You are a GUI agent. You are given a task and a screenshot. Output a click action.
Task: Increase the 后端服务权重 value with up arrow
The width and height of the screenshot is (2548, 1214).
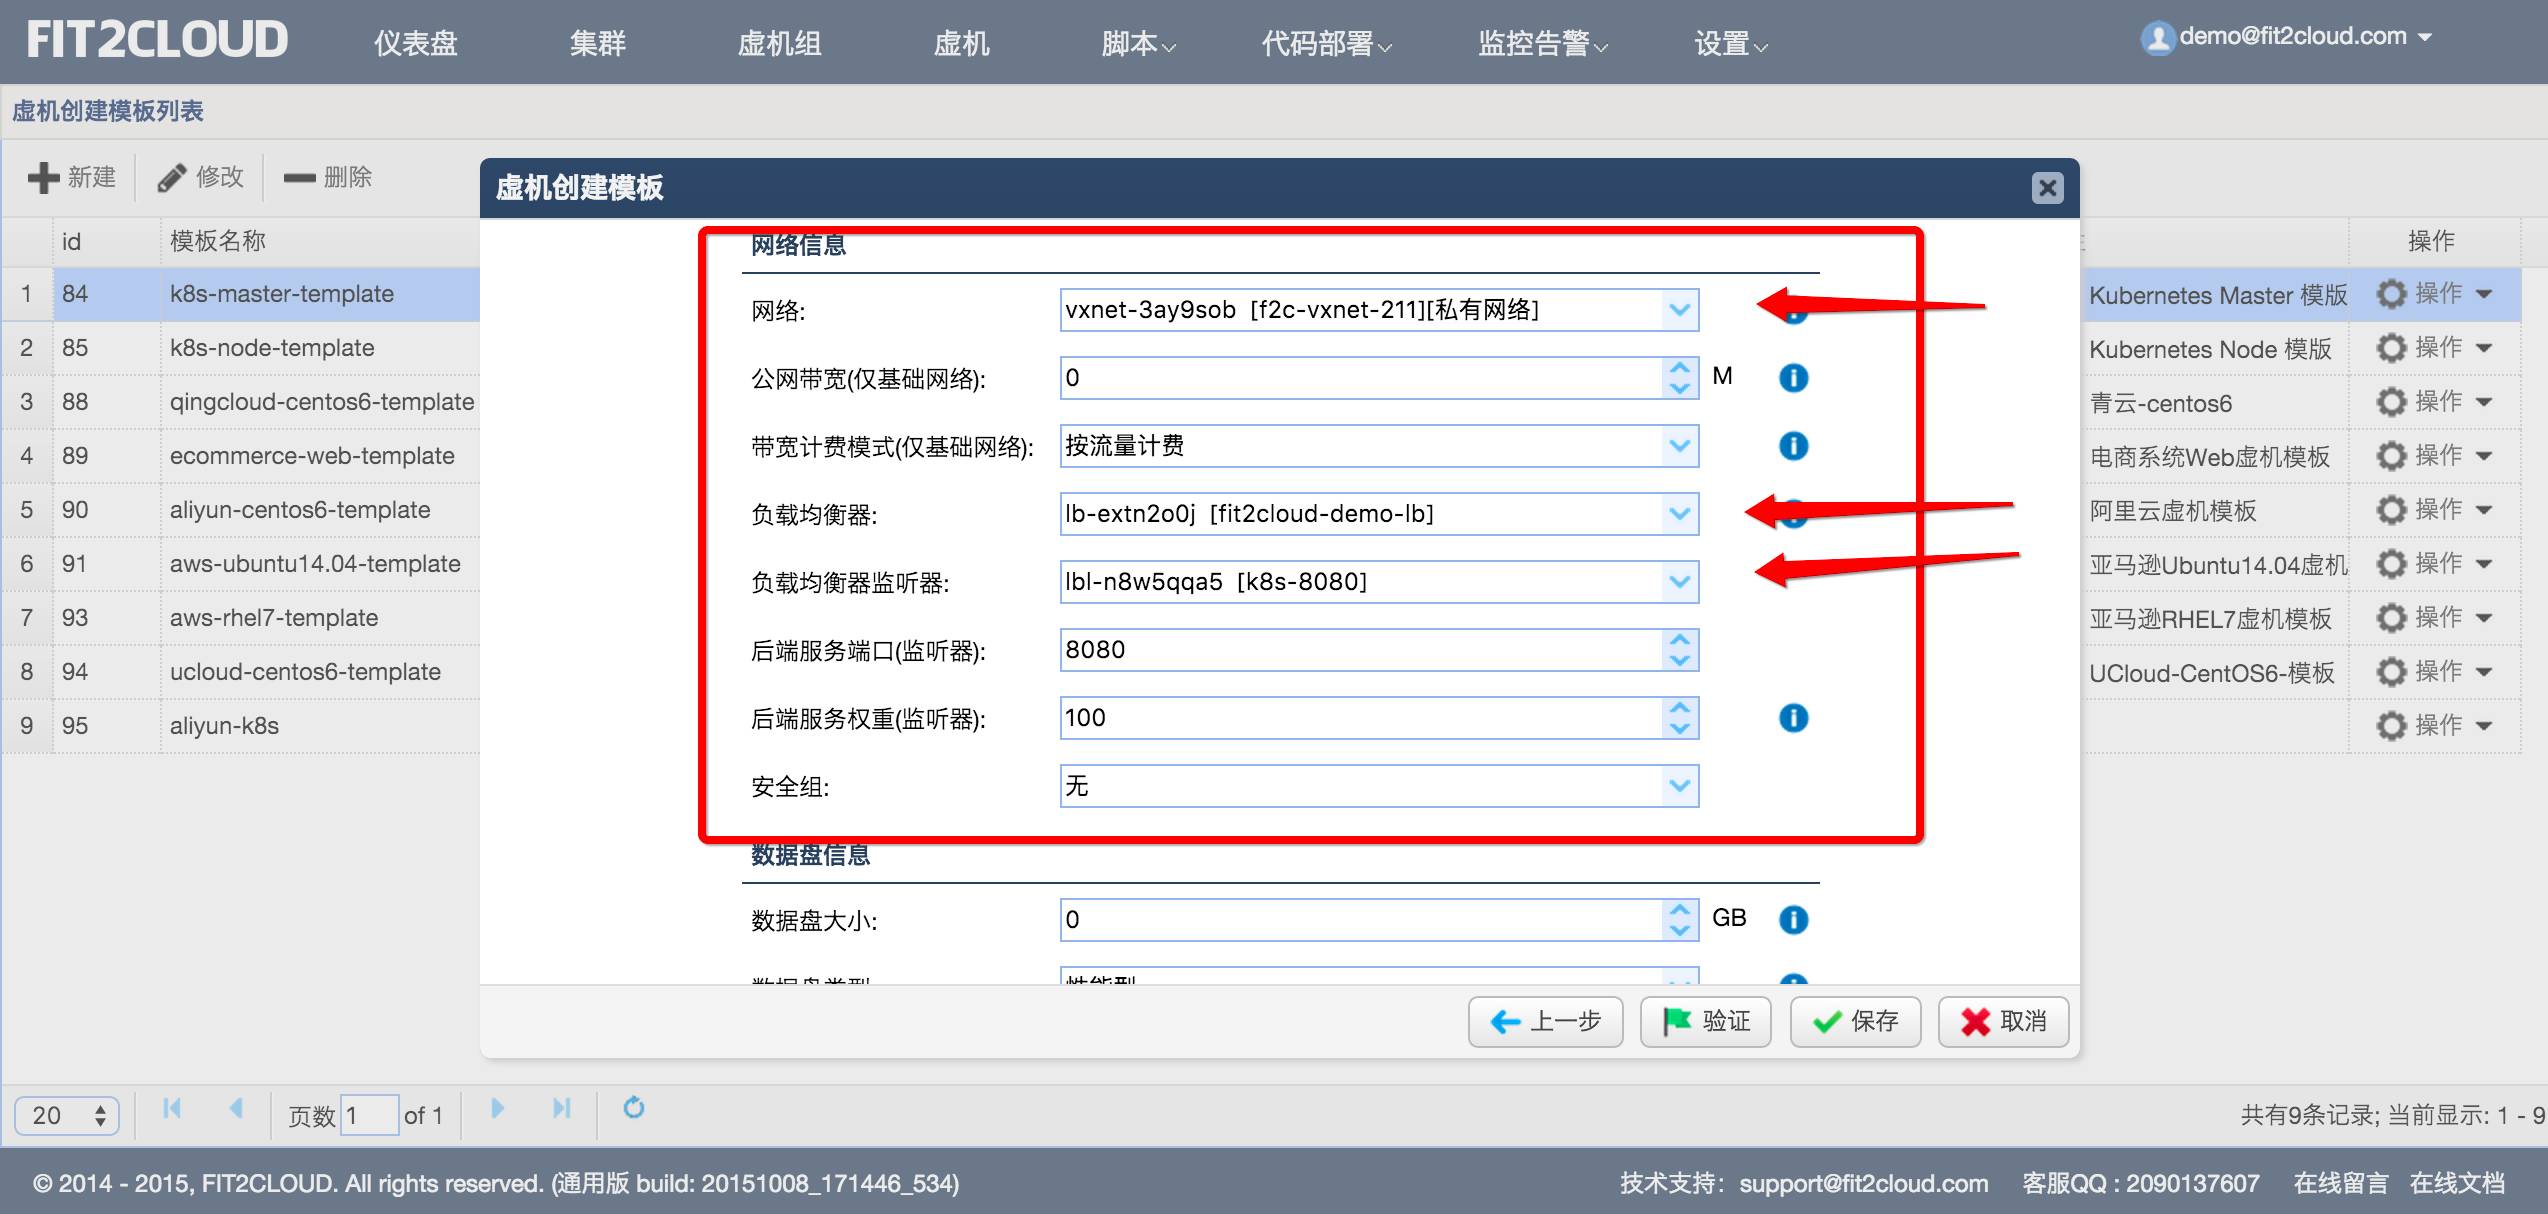pos(1679,708)
